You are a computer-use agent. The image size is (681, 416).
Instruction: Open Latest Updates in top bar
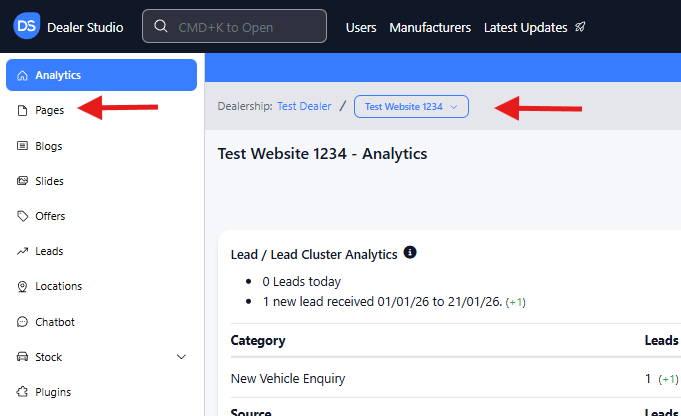coord(534,27)
